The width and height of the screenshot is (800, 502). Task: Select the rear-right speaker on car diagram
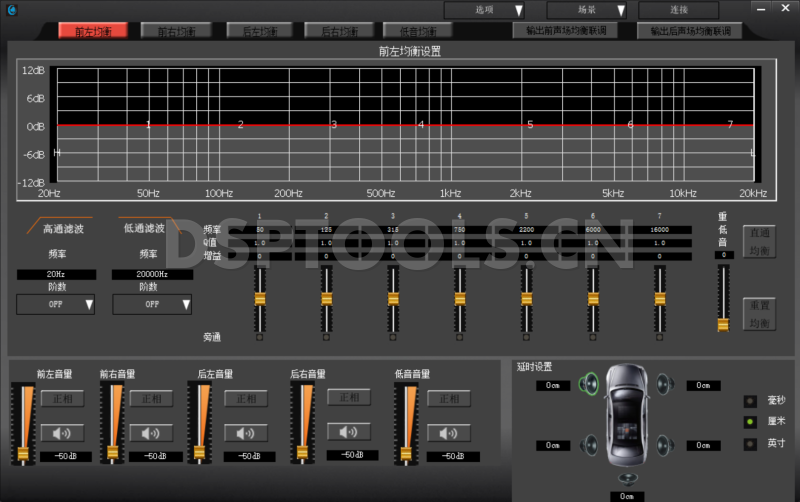[665, 444]
